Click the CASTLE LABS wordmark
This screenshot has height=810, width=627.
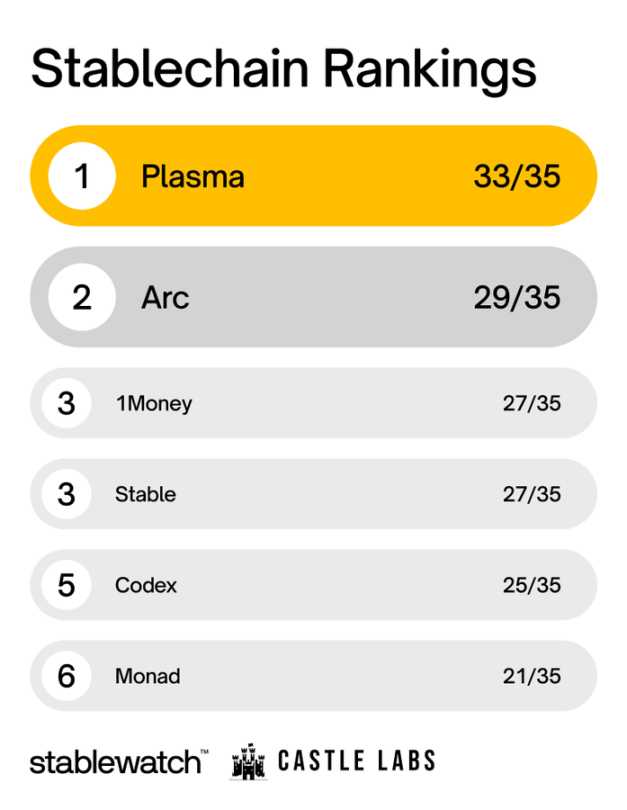click(357, 761)
